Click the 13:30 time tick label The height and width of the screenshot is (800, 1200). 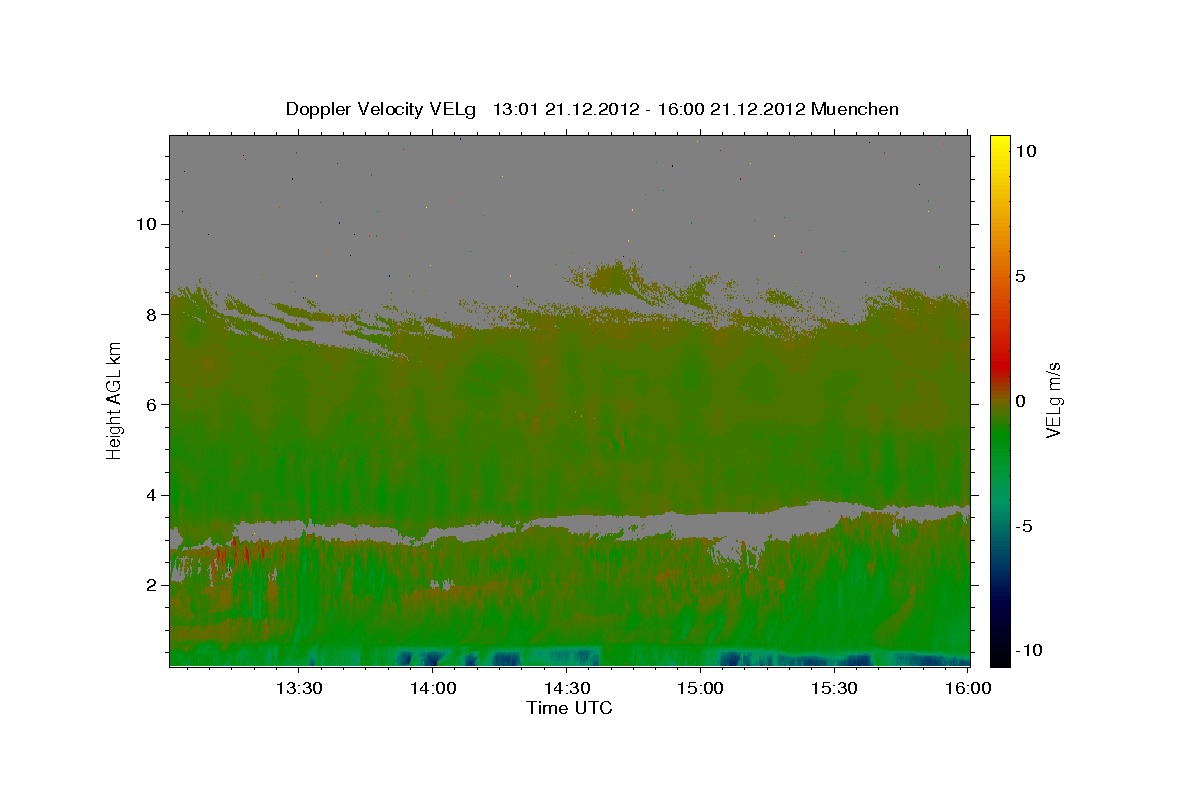(x=298, y=689)
